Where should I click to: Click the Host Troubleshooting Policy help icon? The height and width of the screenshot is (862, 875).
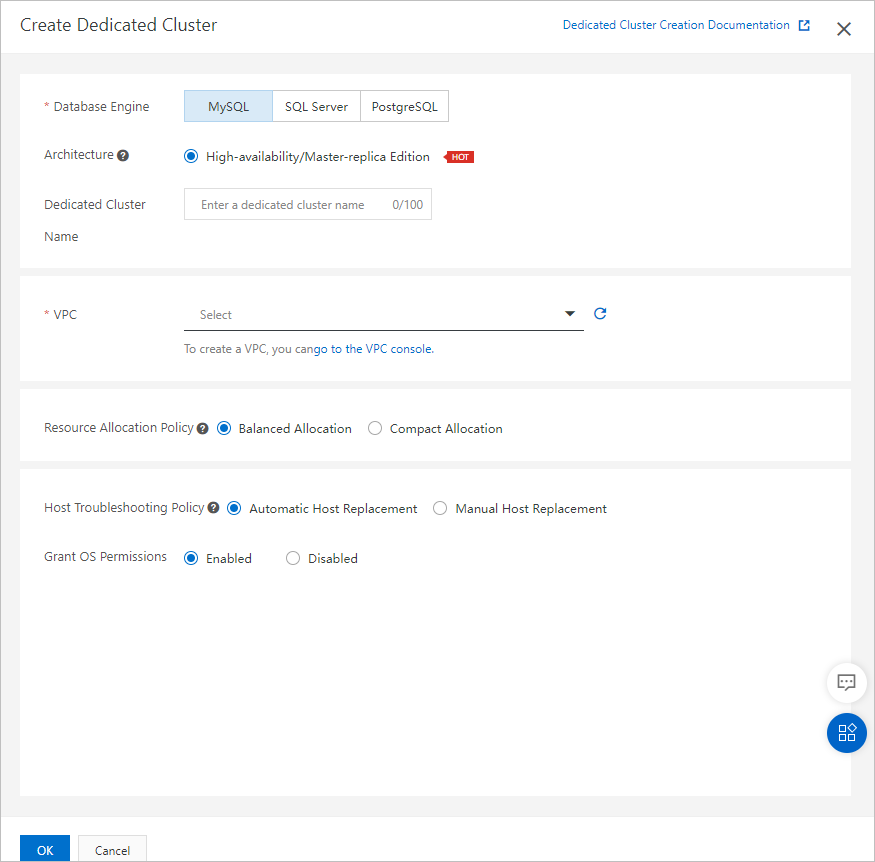[x=213, y=508]
